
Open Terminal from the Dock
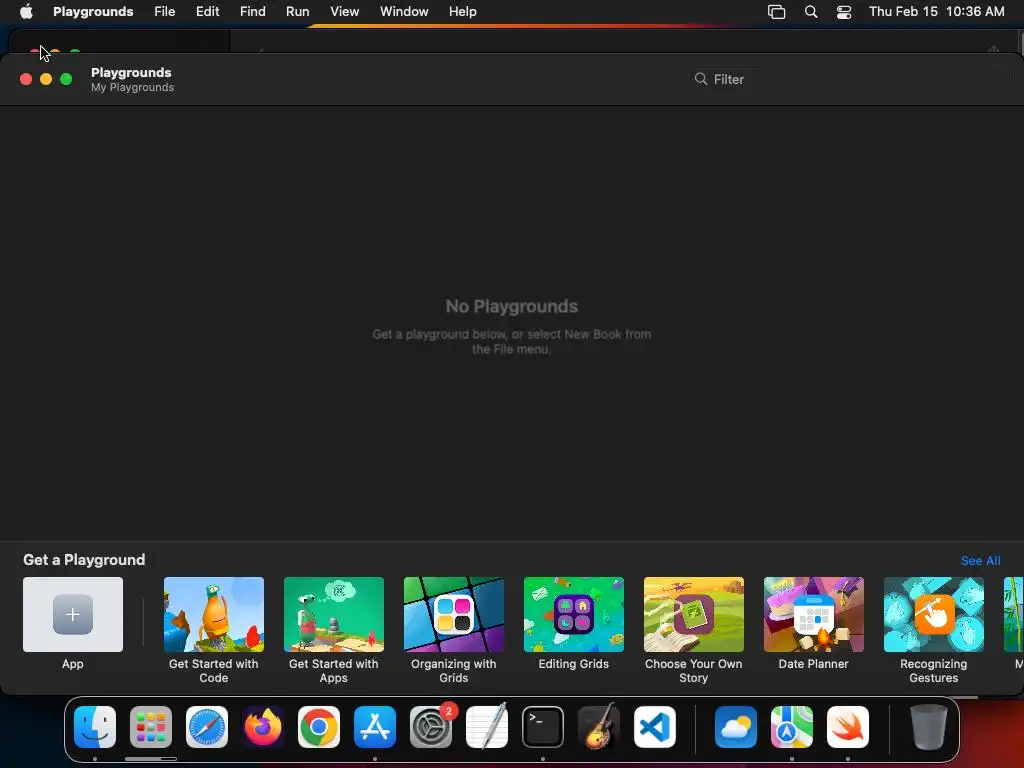[x=543, y=727]
